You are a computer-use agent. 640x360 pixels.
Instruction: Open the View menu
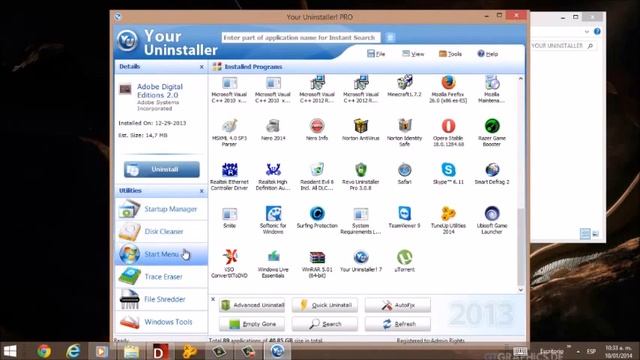pos(413,54)
